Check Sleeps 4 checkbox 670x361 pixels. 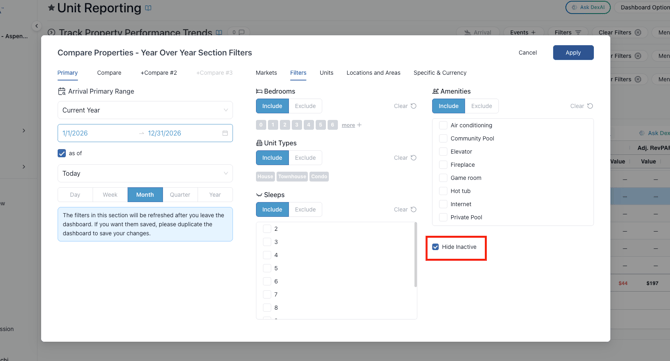coord(267,255)
